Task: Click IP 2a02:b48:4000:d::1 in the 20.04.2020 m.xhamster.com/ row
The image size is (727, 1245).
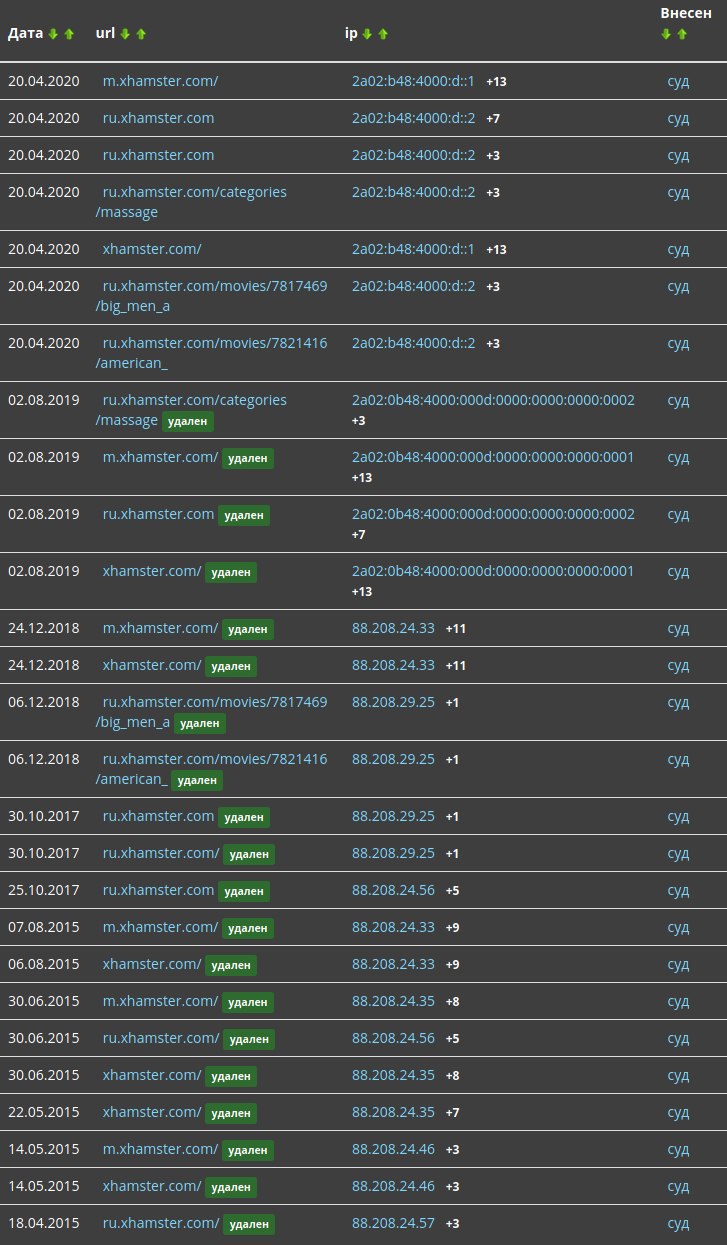Action: [413, 81]
